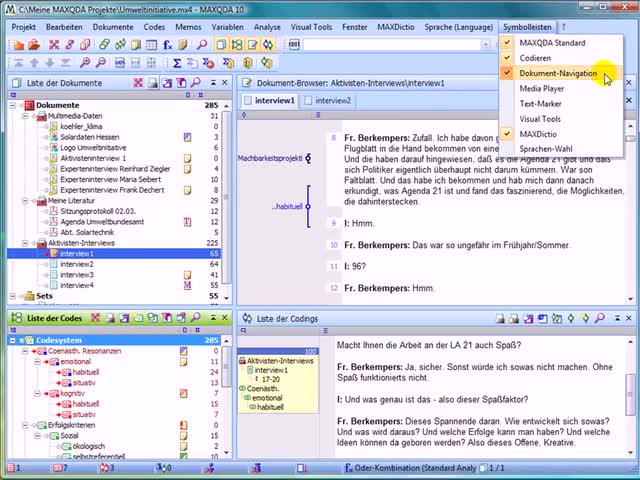Click the lexical search magnifier in main toolbar

(202, 44)
